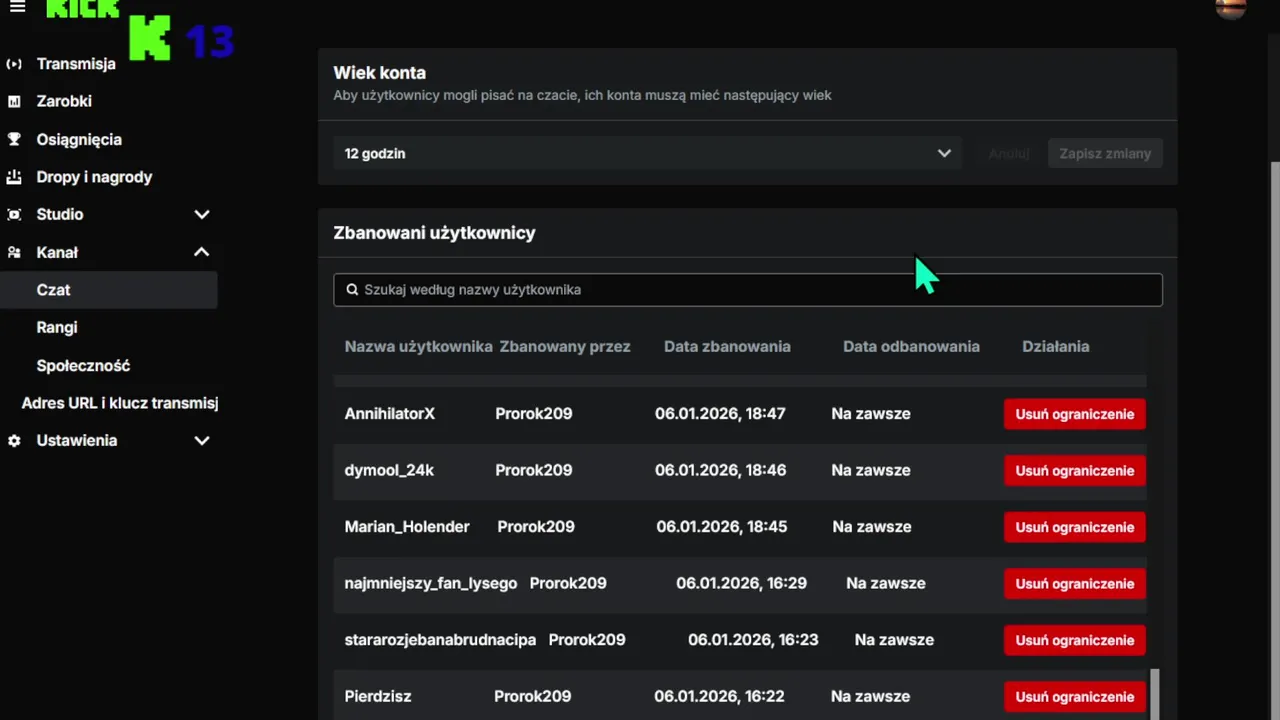Click the hamburger menu icon

17,8
